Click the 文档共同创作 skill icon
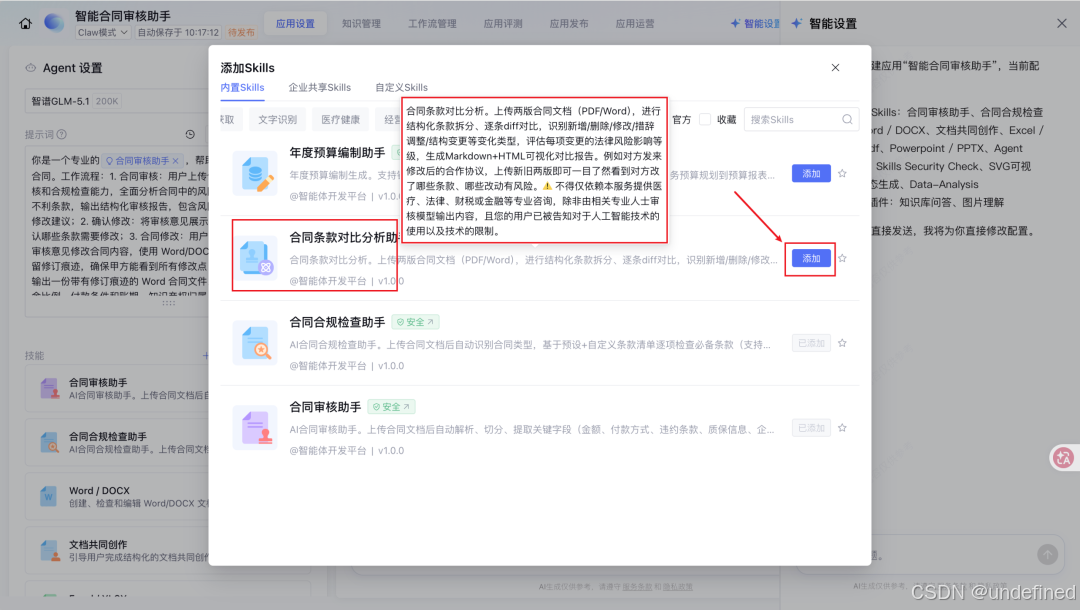The width and height of the screenshot is (1080, 610). pos(49,551)
